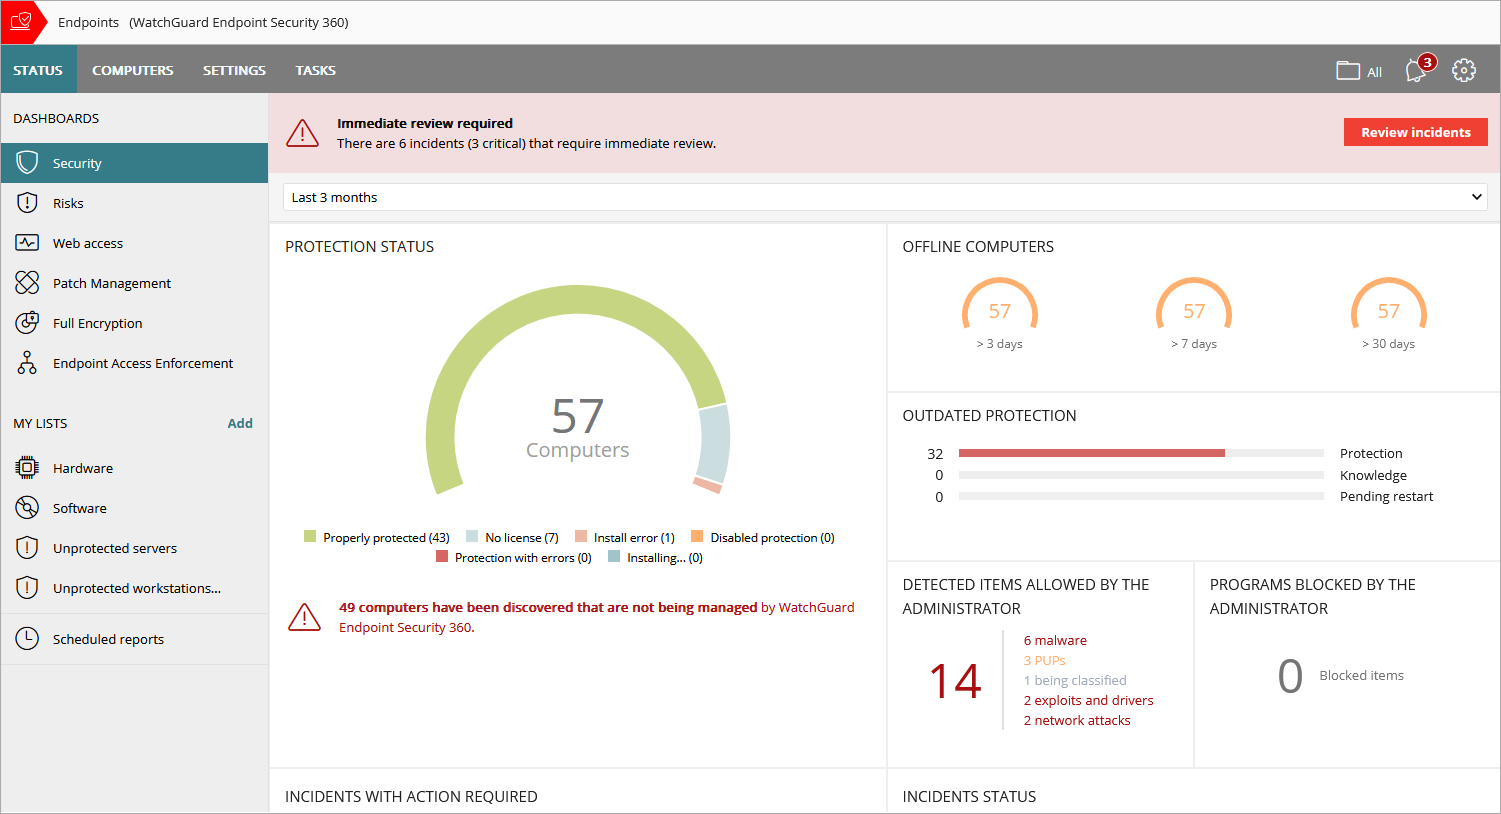Switch to the STATUS tab
The height and width of the screenshot is (814, 1501).
[x=38, y=70]
